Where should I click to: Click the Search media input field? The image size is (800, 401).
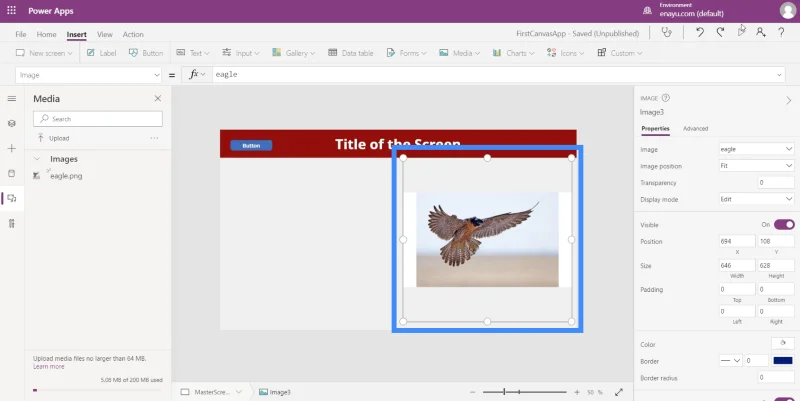pos(98,119)
